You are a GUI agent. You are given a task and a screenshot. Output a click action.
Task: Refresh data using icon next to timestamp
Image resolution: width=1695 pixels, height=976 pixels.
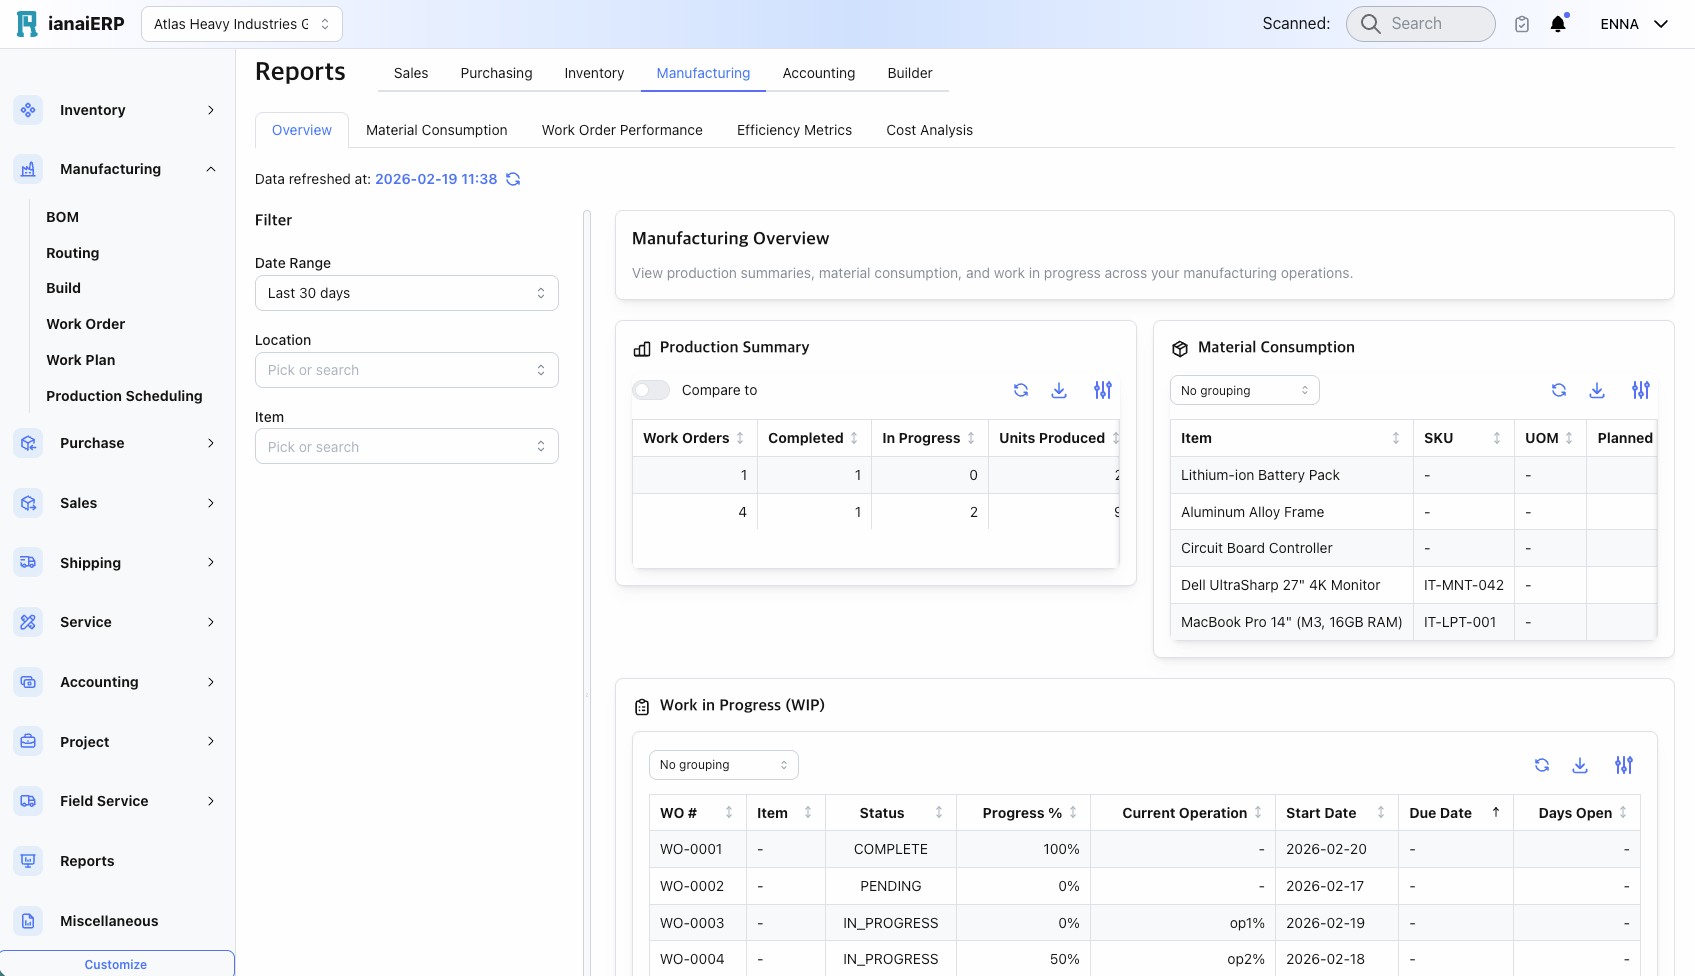tap(513, 179)
